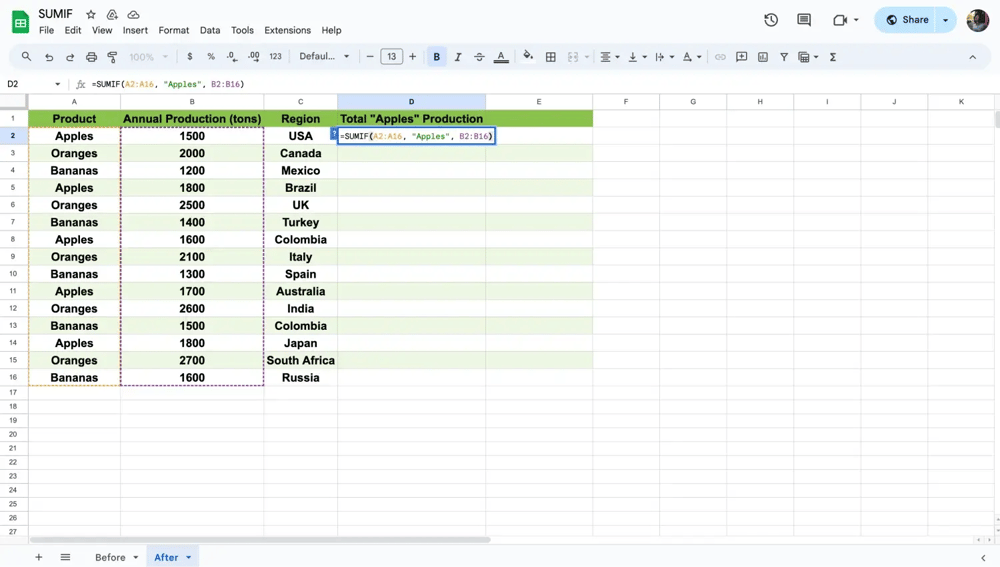Open the comments panel icon
The height and width of the screenshot is (567, 1000).
tap(804, 20)
